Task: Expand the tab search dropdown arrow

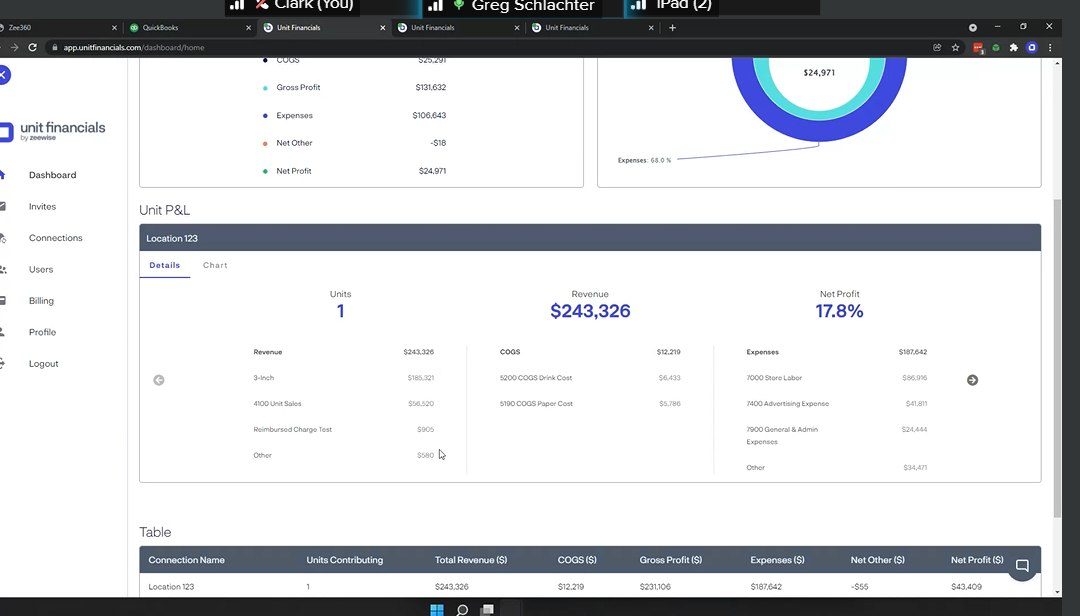Action: click(972, 27)
